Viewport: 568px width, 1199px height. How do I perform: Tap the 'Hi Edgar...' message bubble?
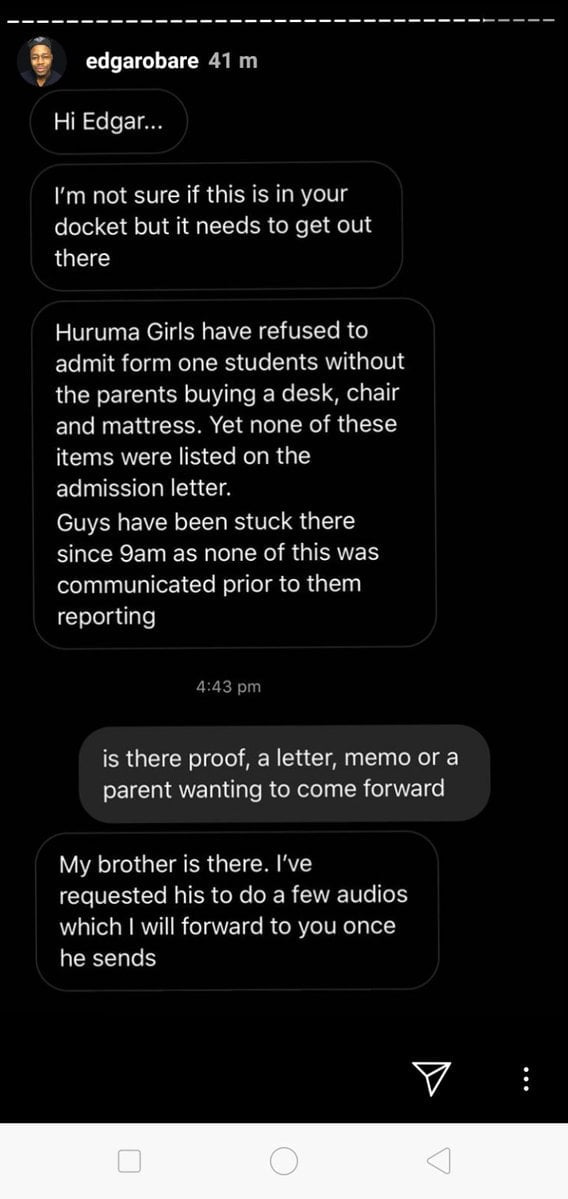pos(108,122)
